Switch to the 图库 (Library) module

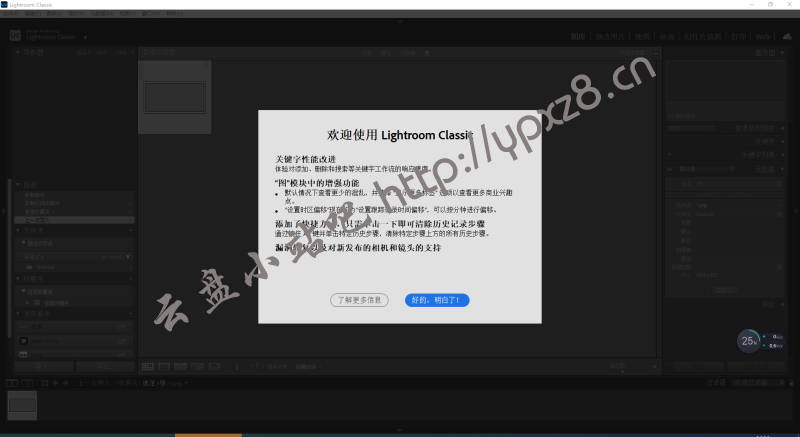point(578,37)
